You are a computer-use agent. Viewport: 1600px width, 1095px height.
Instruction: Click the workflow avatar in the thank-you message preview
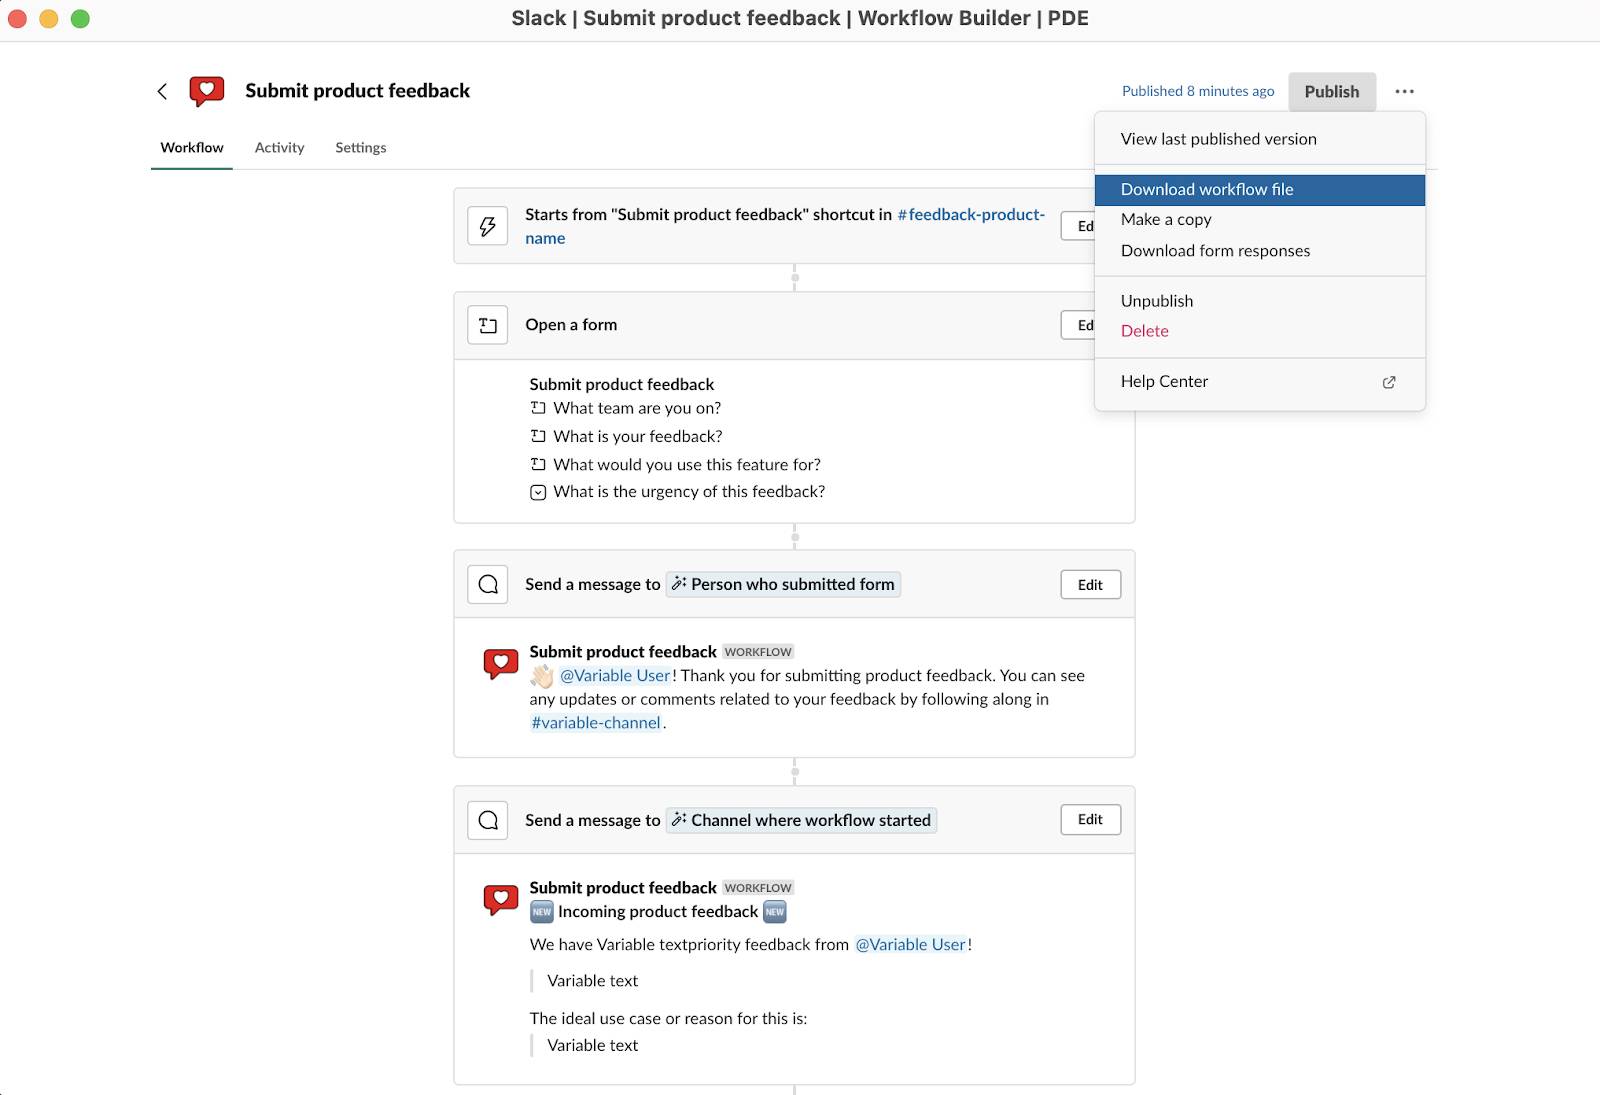click(501, 663)
